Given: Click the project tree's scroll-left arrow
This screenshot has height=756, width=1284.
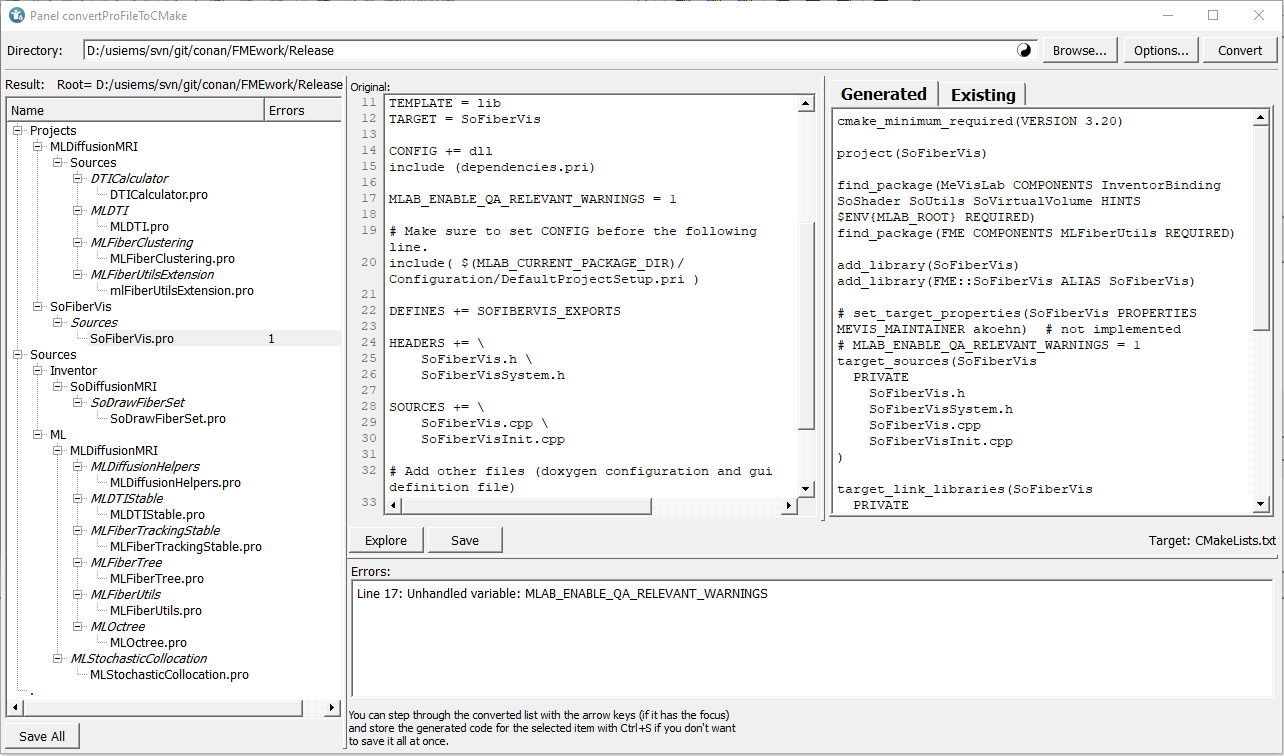Looking at the screenshot, I should coord(14,708).
